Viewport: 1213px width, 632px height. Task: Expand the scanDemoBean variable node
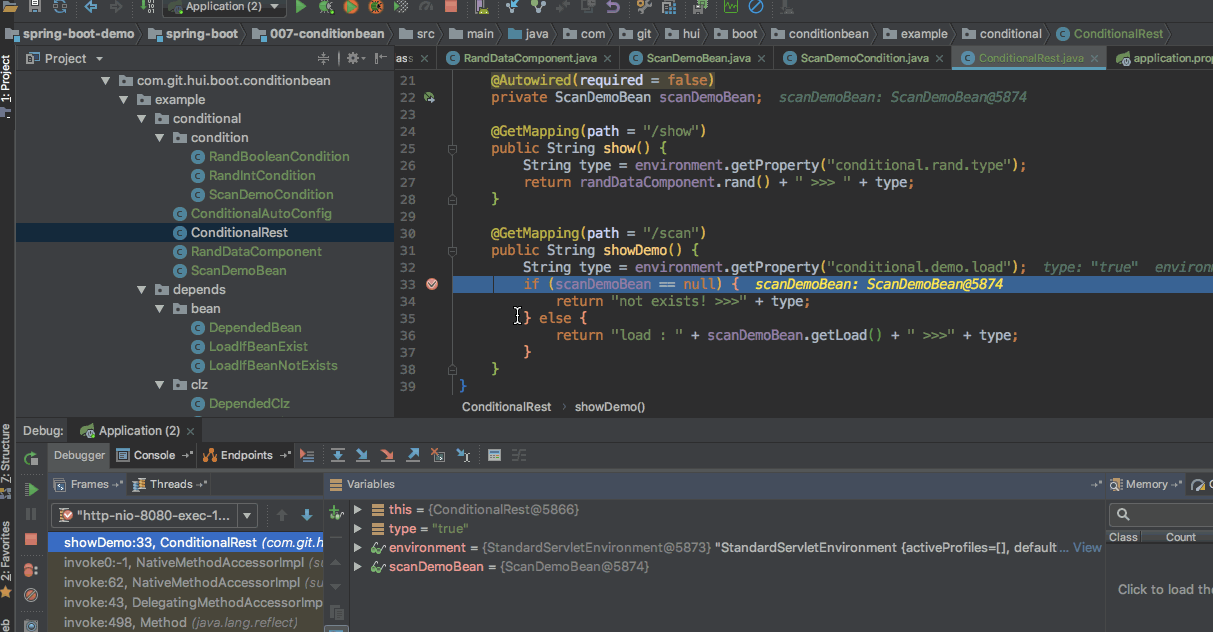(x=359, y=567)
